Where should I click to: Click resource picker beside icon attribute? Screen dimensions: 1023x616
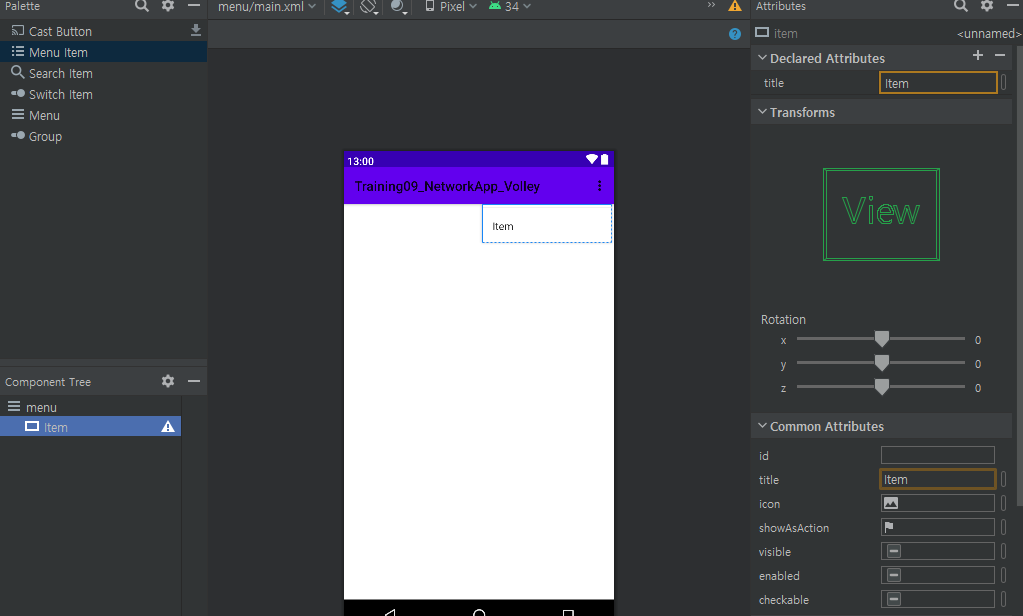(1003, 503)
